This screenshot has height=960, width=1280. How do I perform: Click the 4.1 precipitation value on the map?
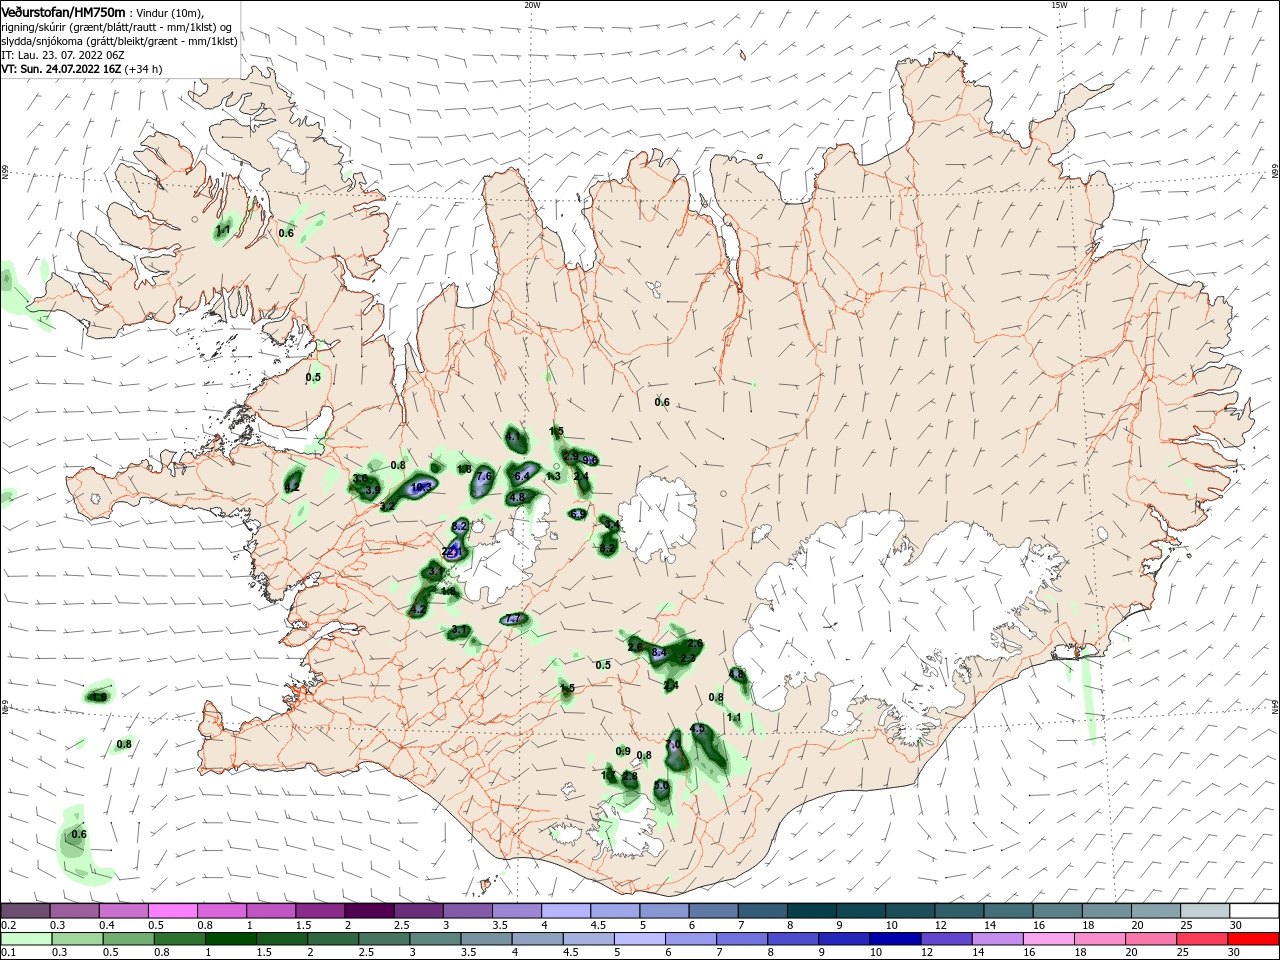coord(514,437)
